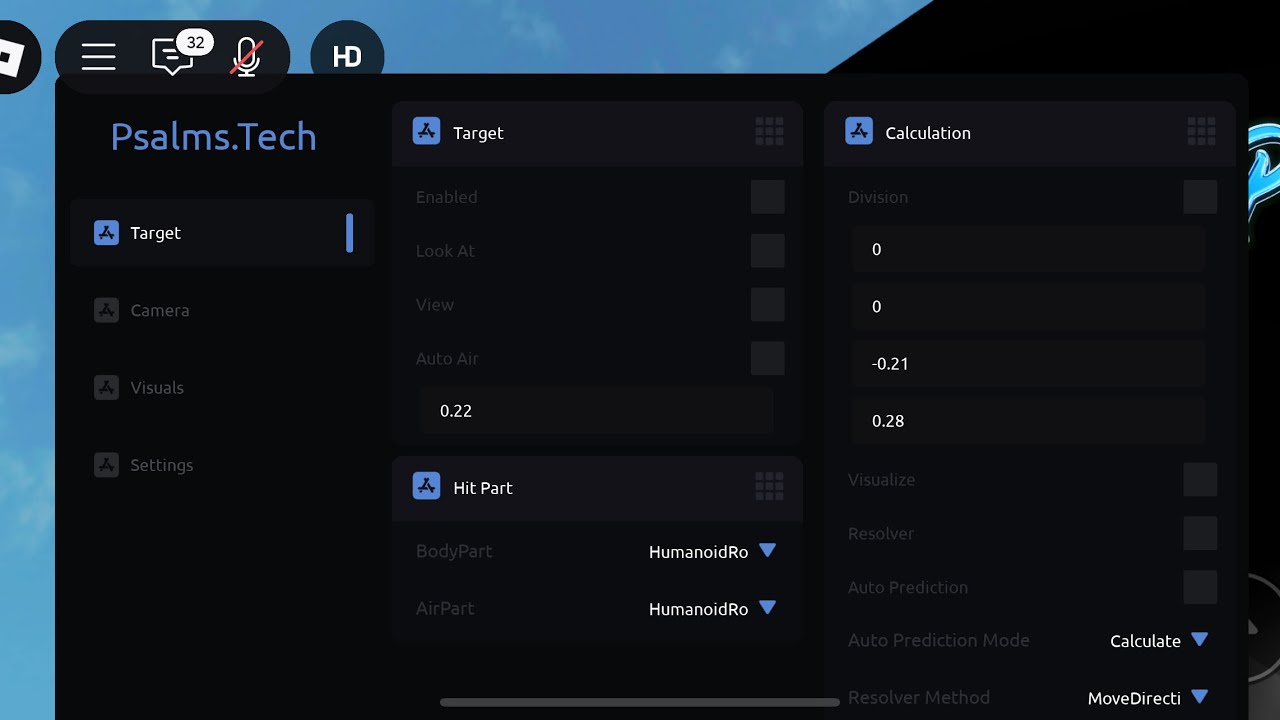Click the 0.28 value field
This screenshot has width=1280, height=720.
pyautogui.click(x=1028, y=420)
